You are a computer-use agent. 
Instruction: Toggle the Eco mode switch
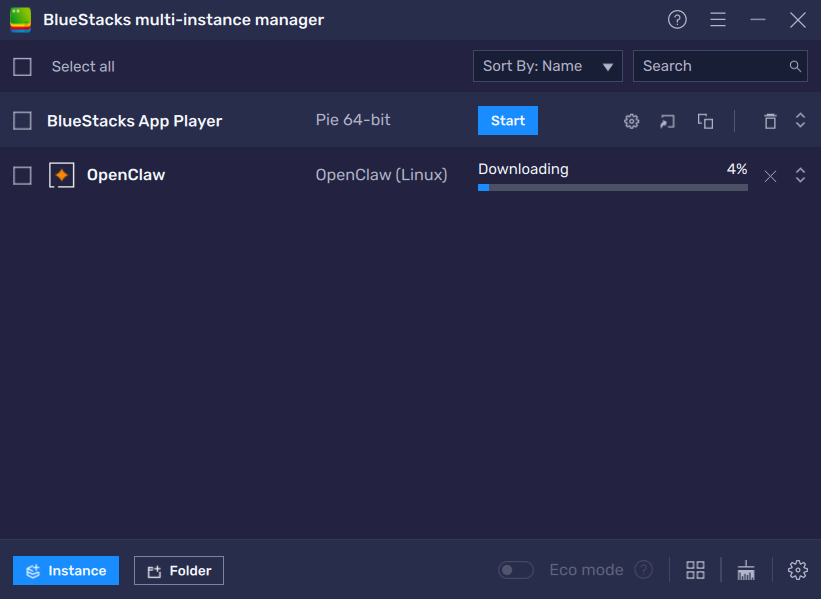coord(516,570)
